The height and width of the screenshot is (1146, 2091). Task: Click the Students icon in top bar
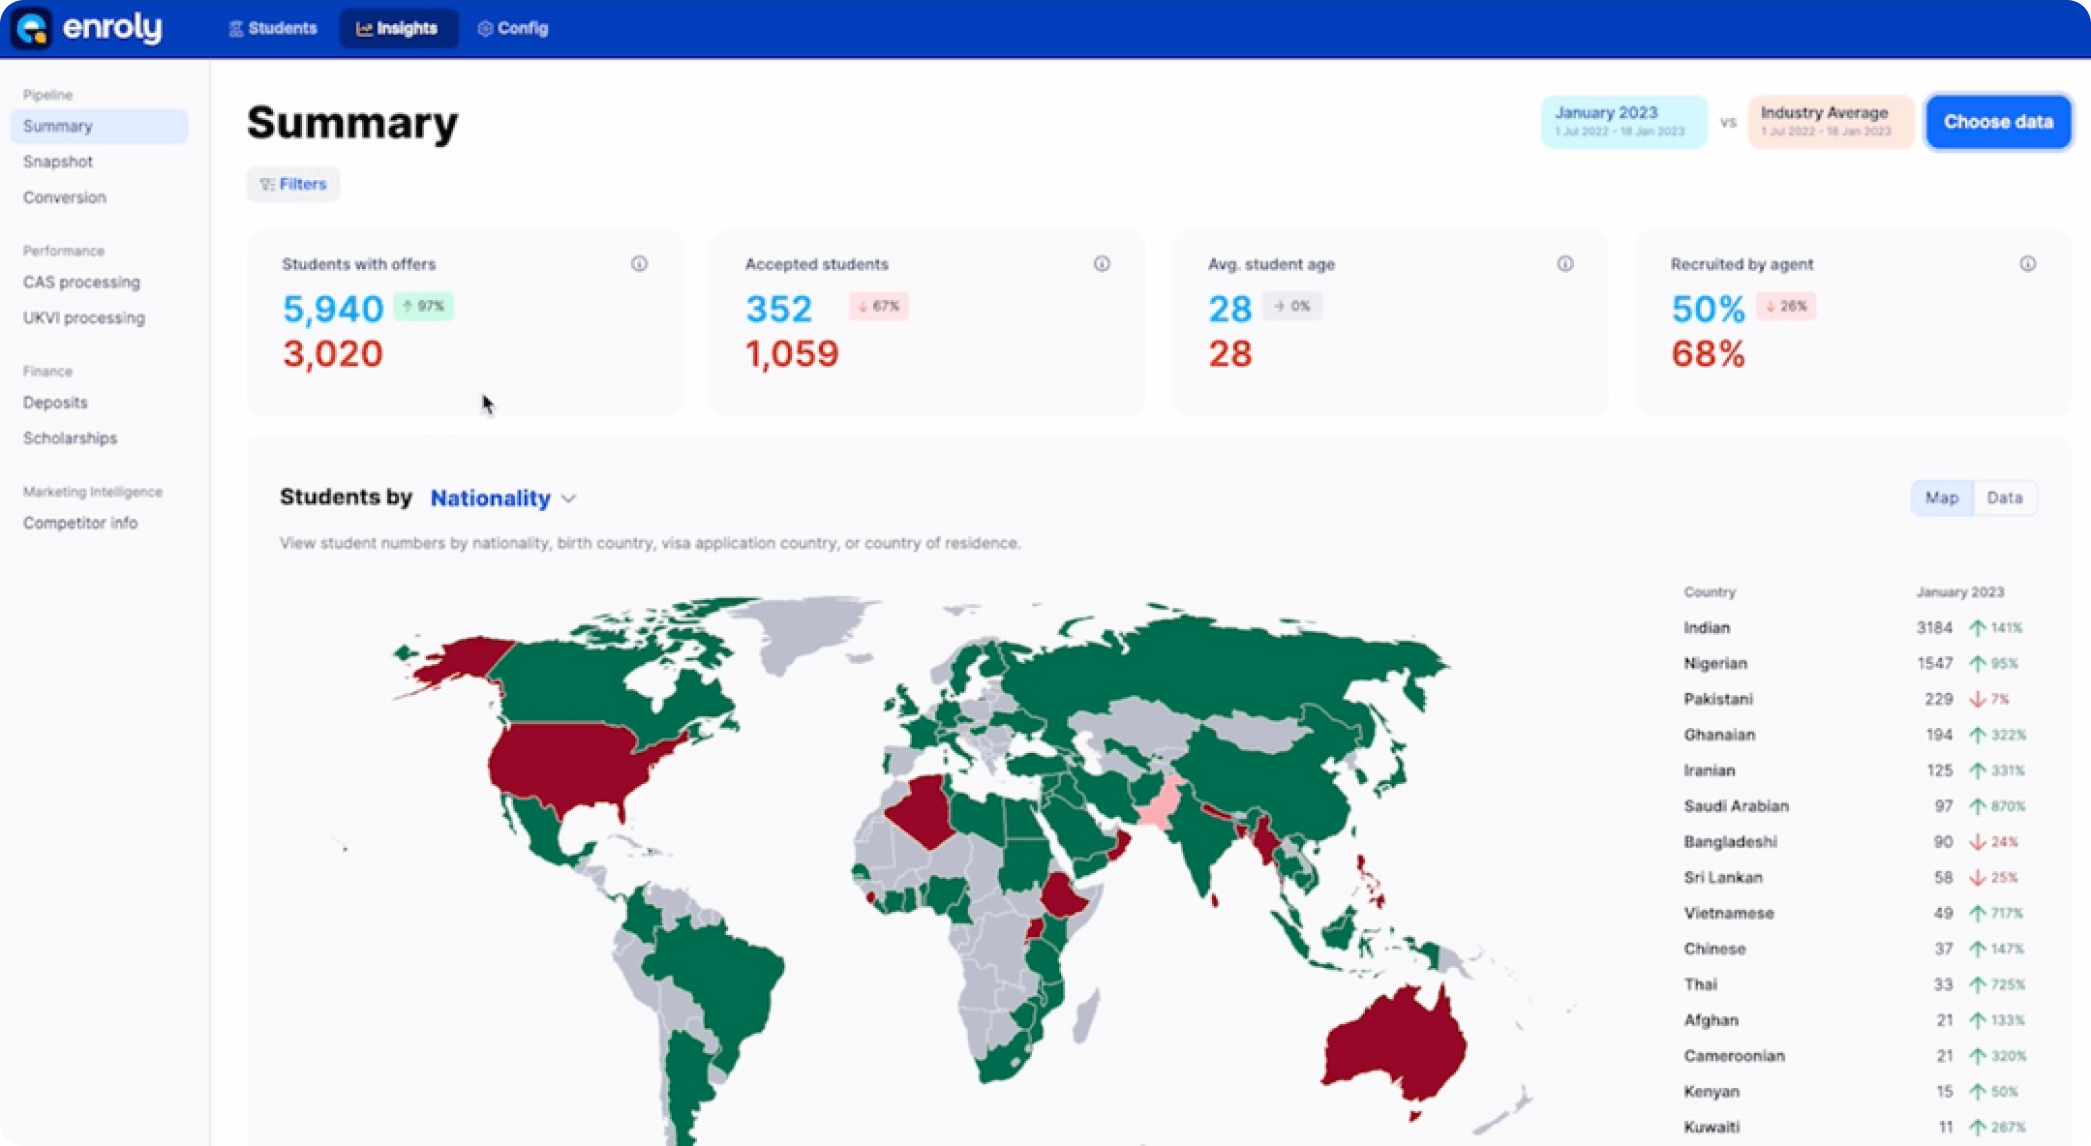tap(236, 29)
